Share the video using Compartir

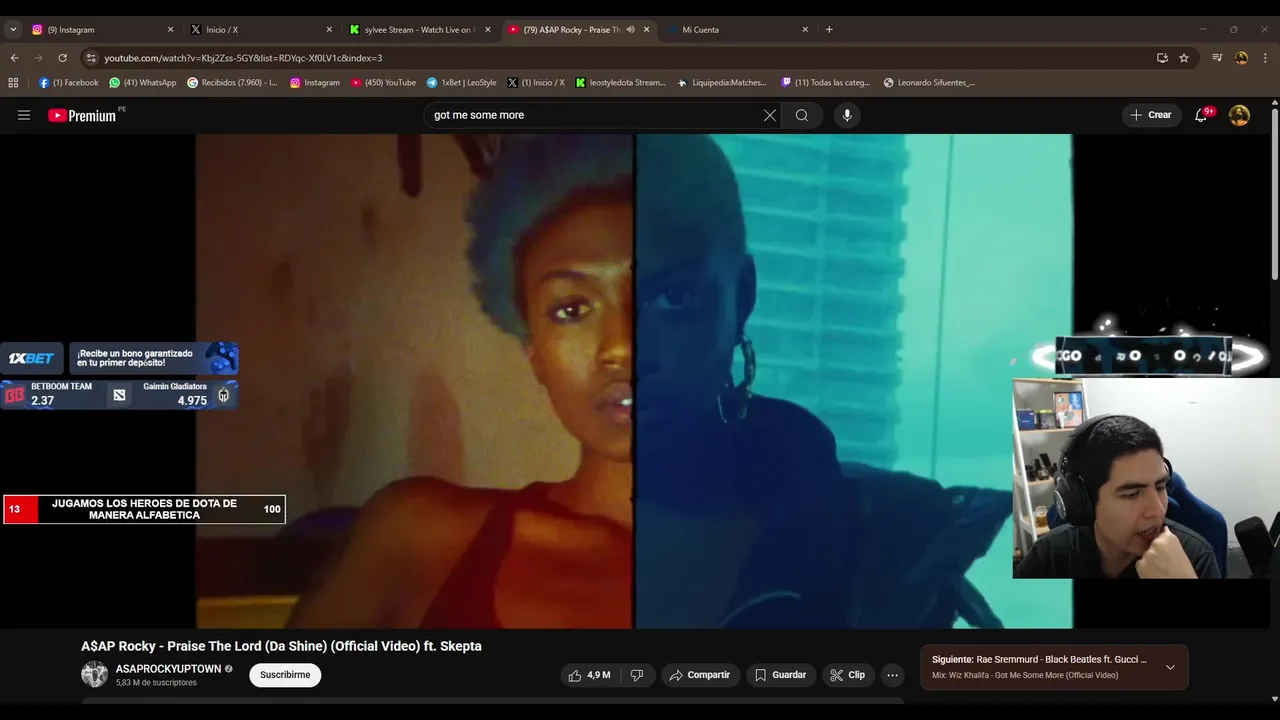click(700, 675)
